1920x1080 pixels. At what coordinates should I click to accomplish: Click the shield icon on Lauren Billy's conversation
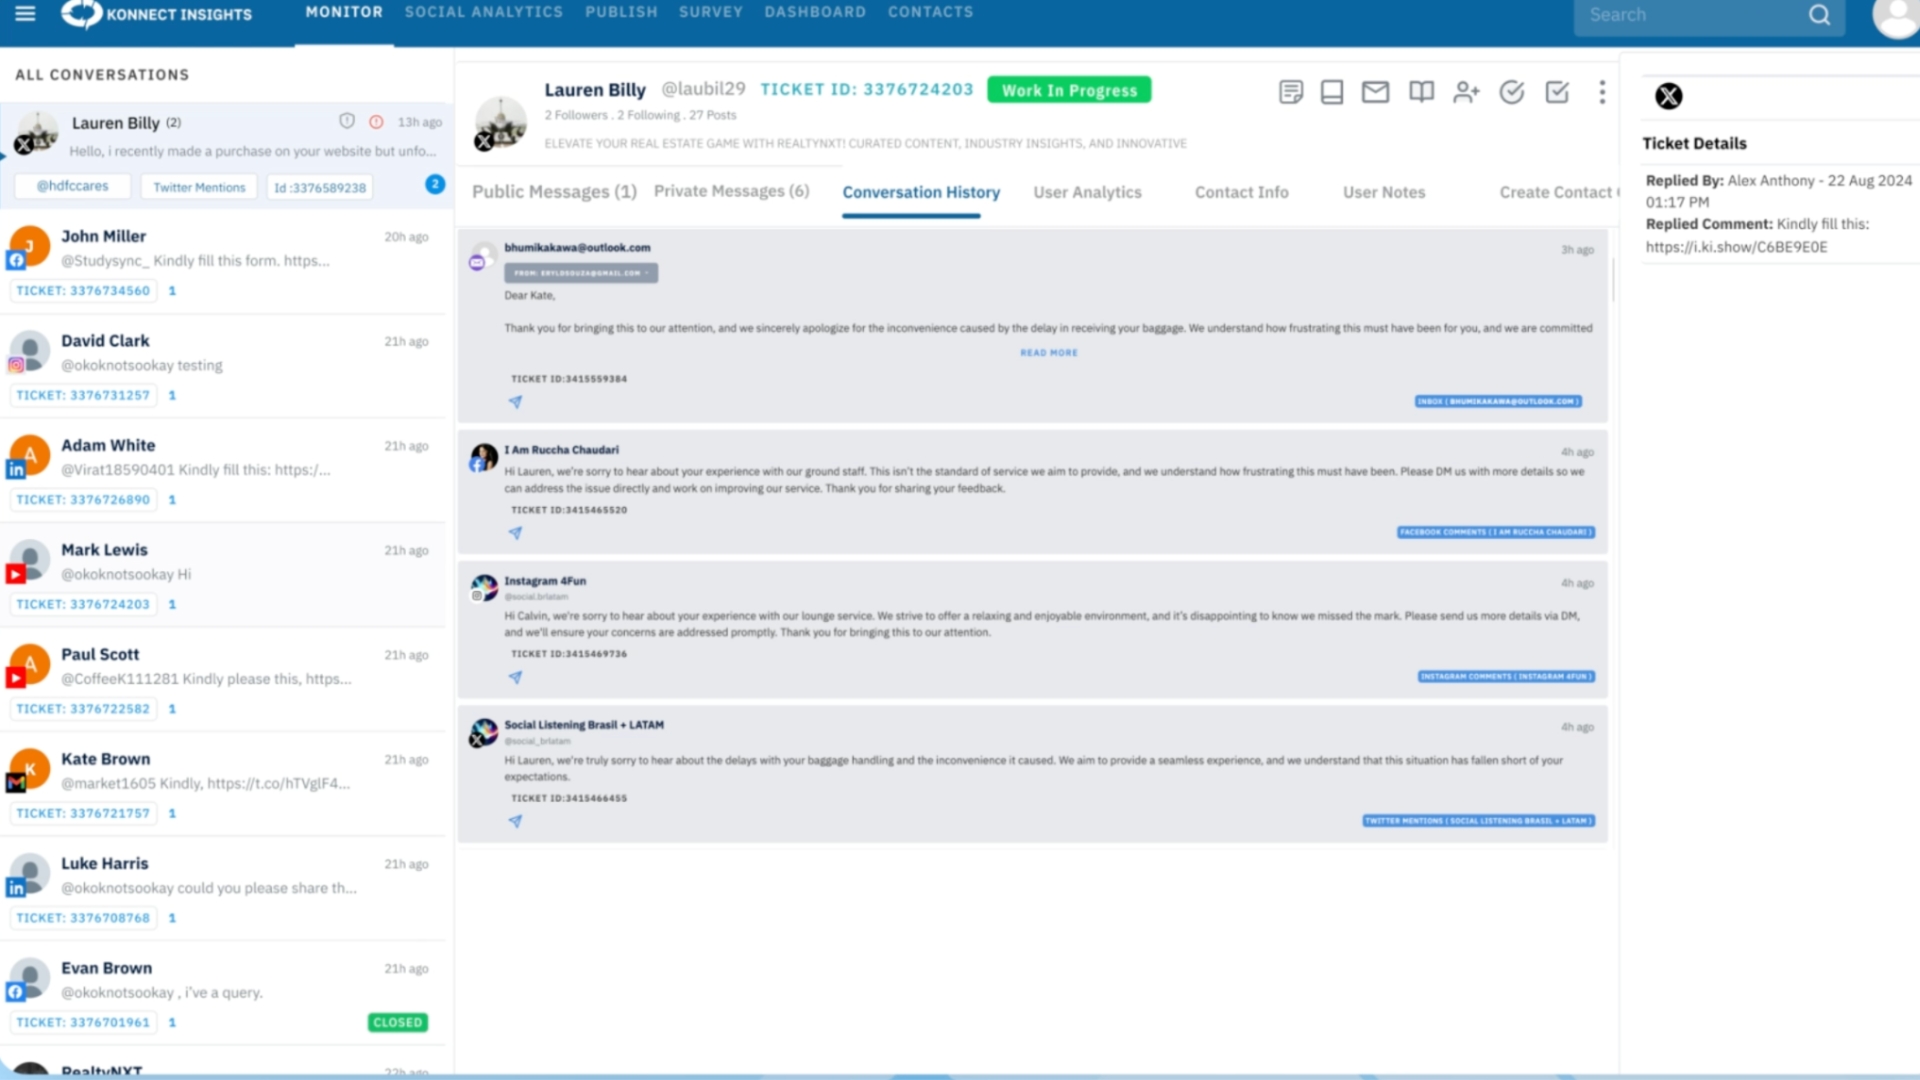click(x=347, y=120)
